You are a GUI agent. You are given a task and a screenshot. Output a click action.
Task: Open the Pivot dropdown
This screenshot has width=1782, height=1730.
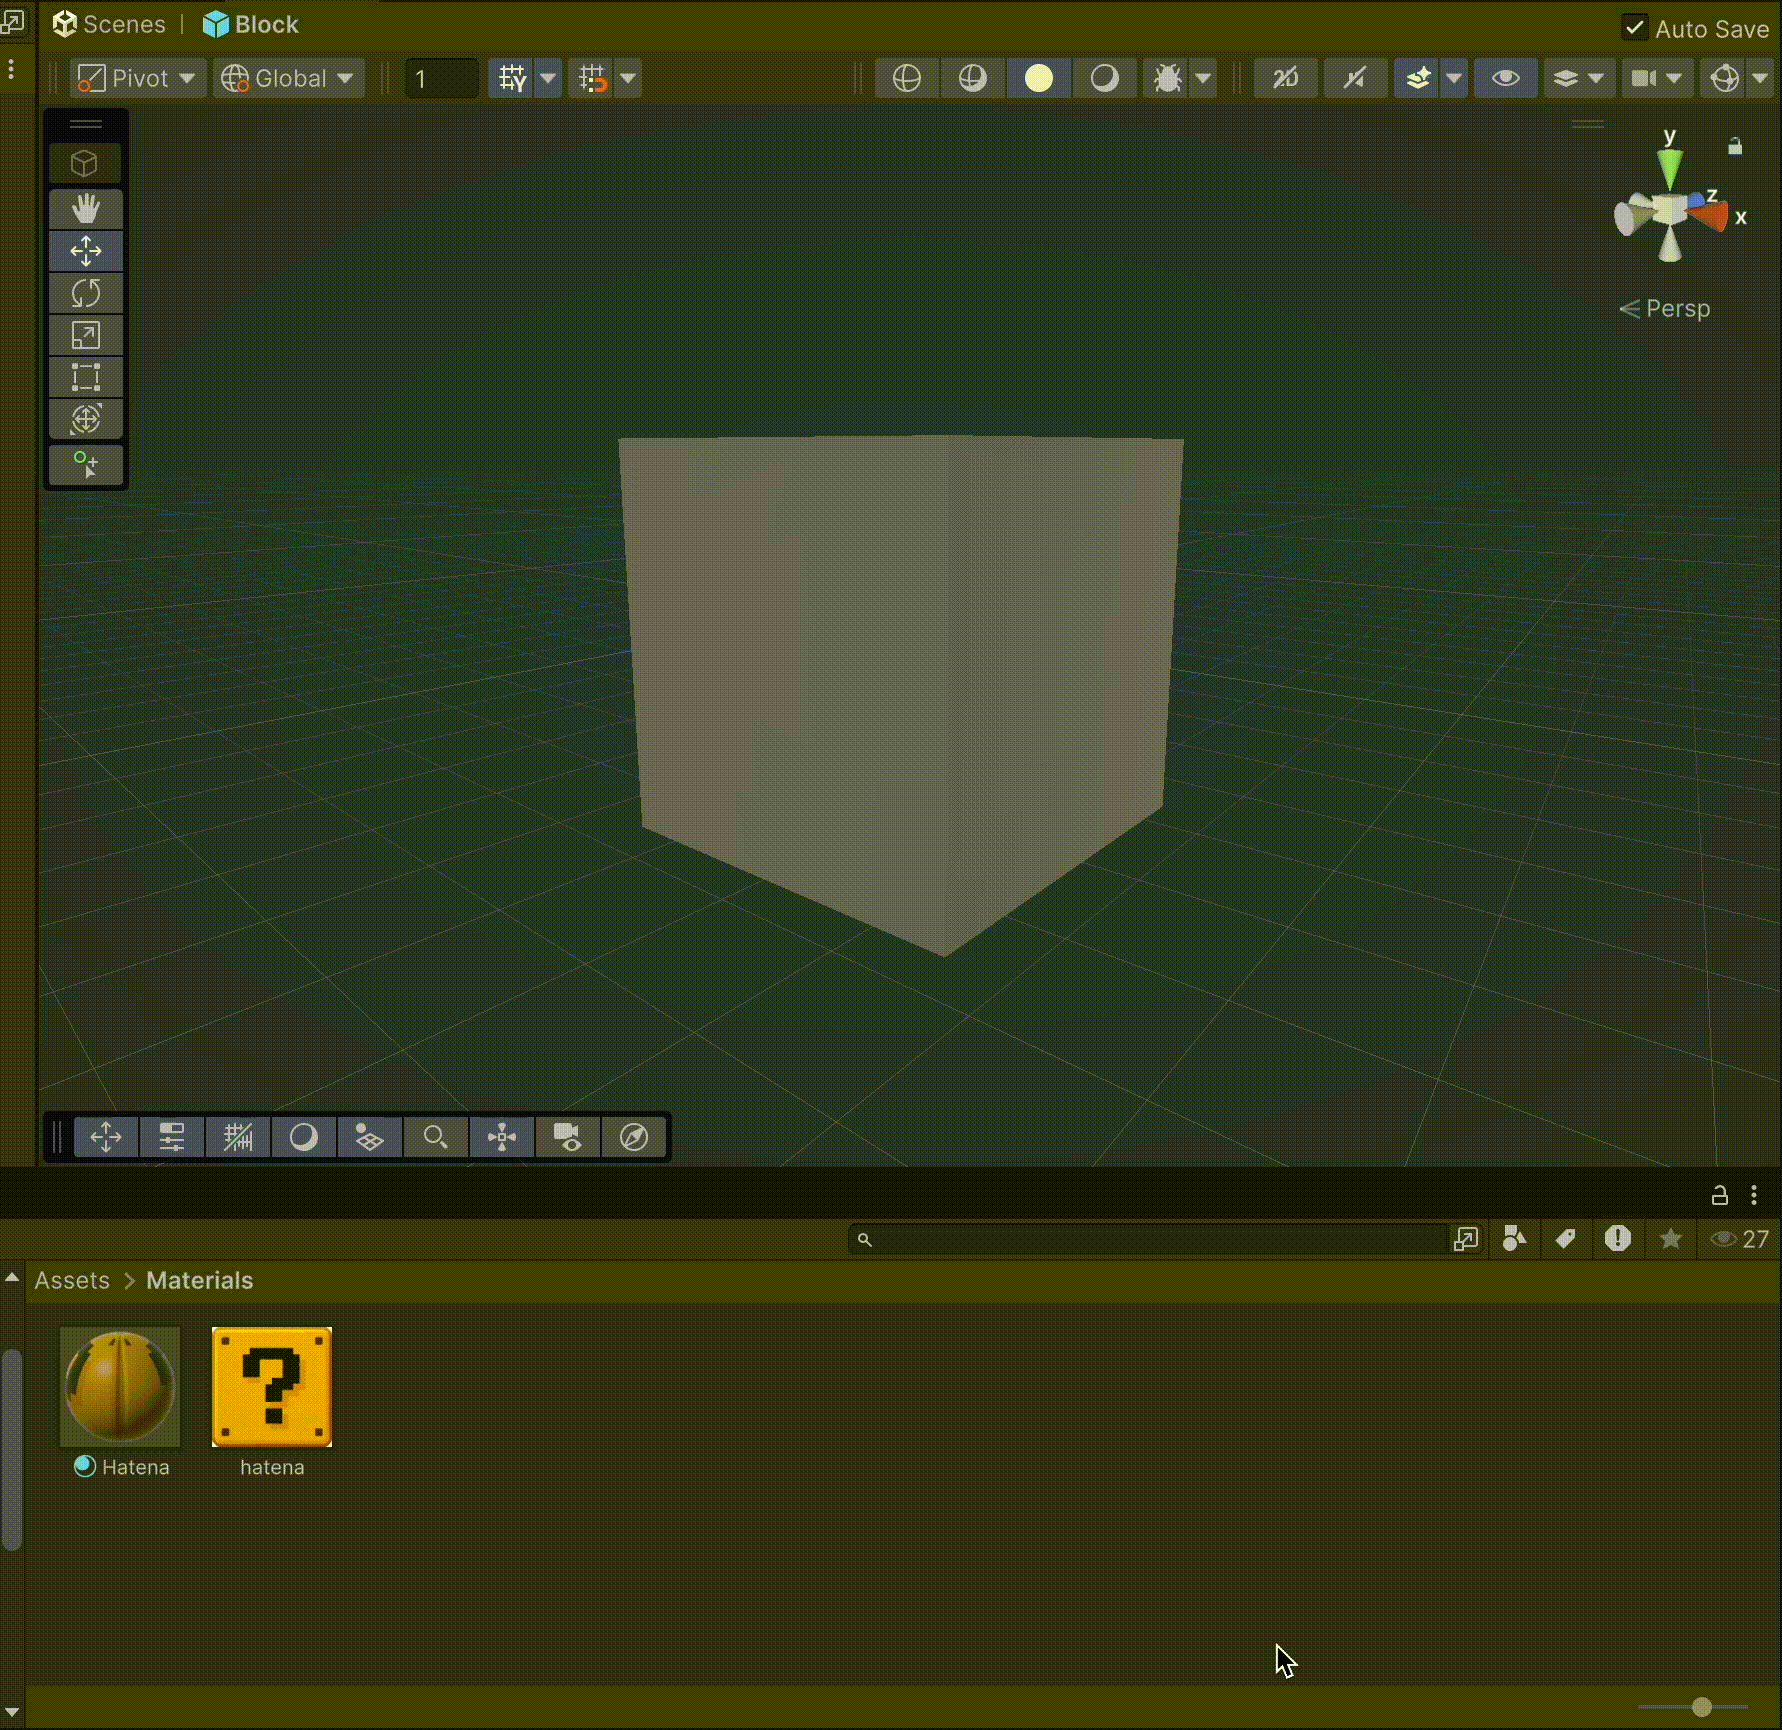138,78
